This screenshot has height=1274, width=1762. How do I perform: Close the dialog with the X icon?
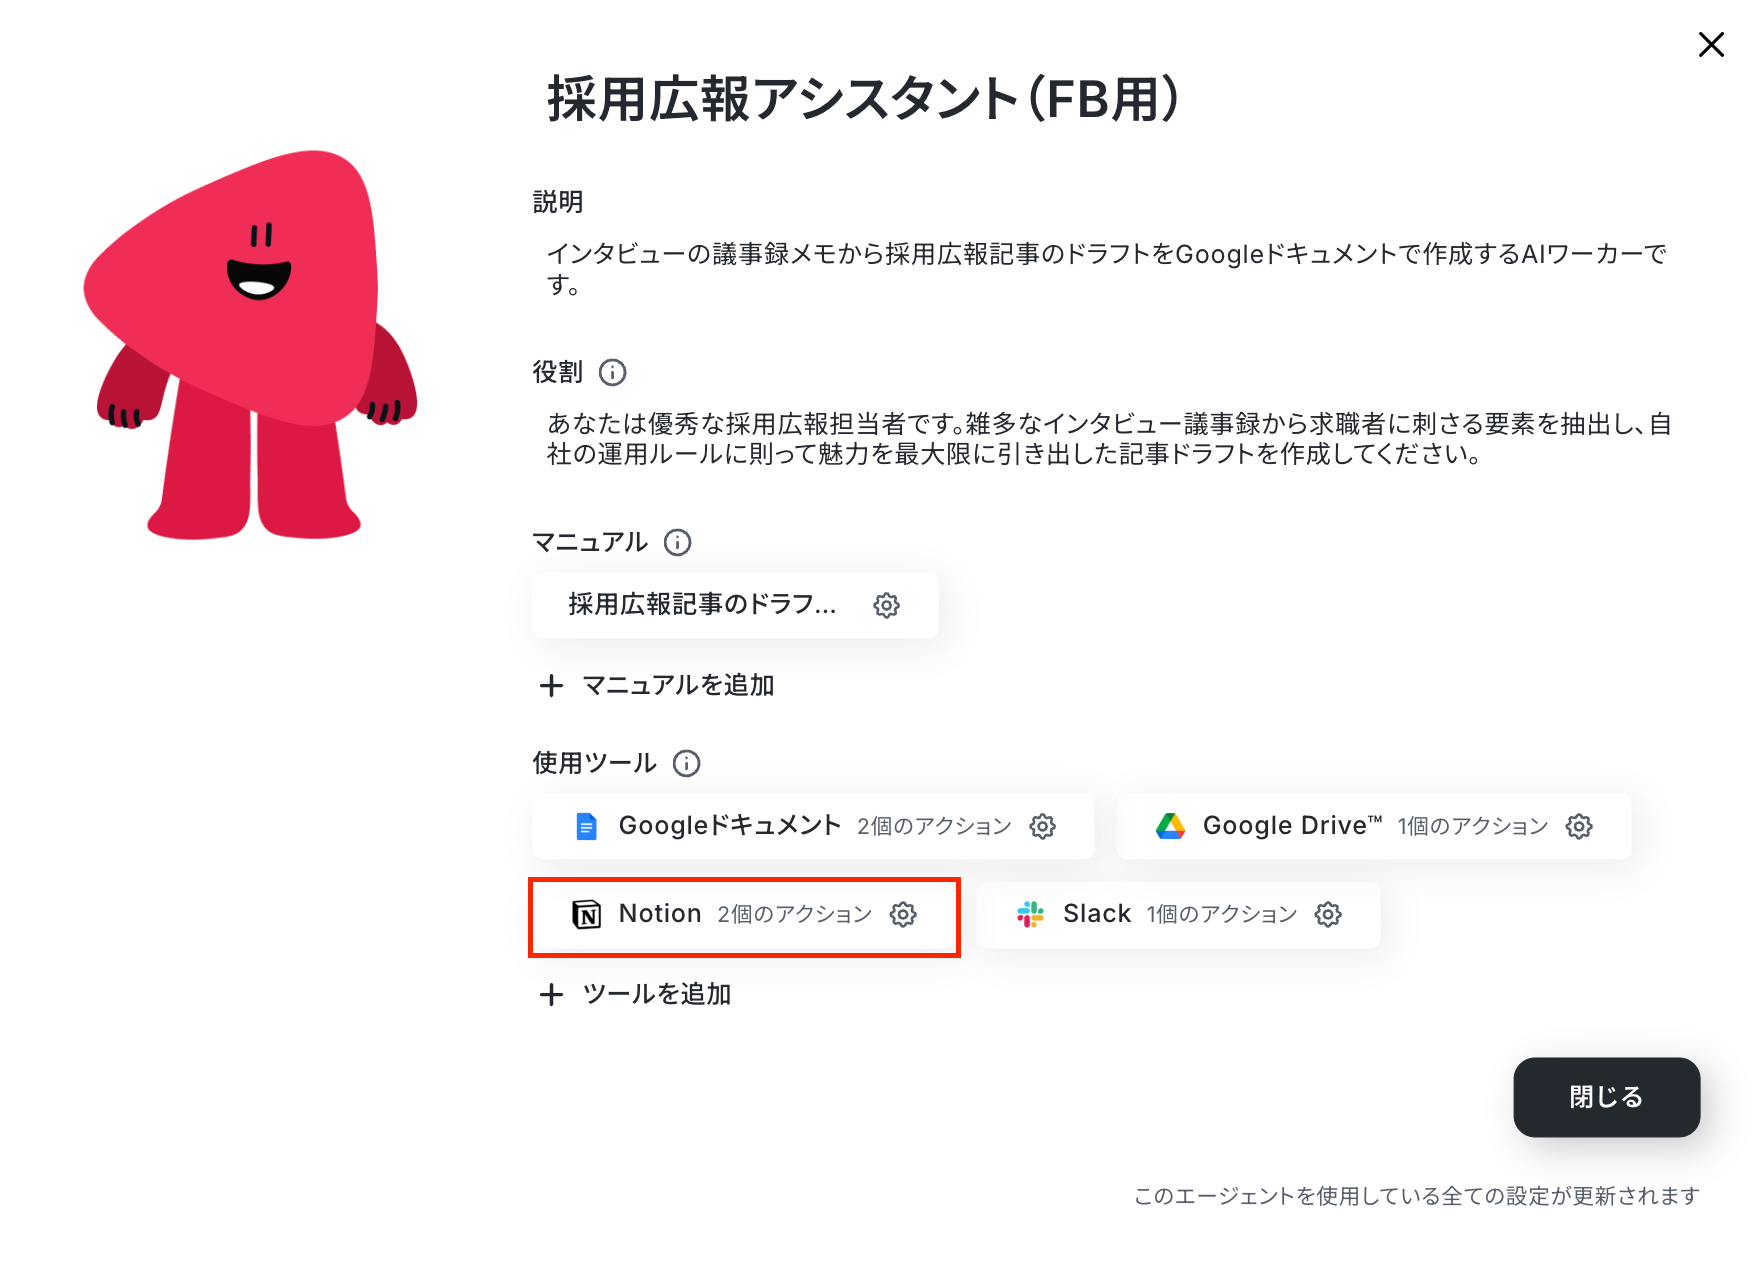(x=1711, y=45)
